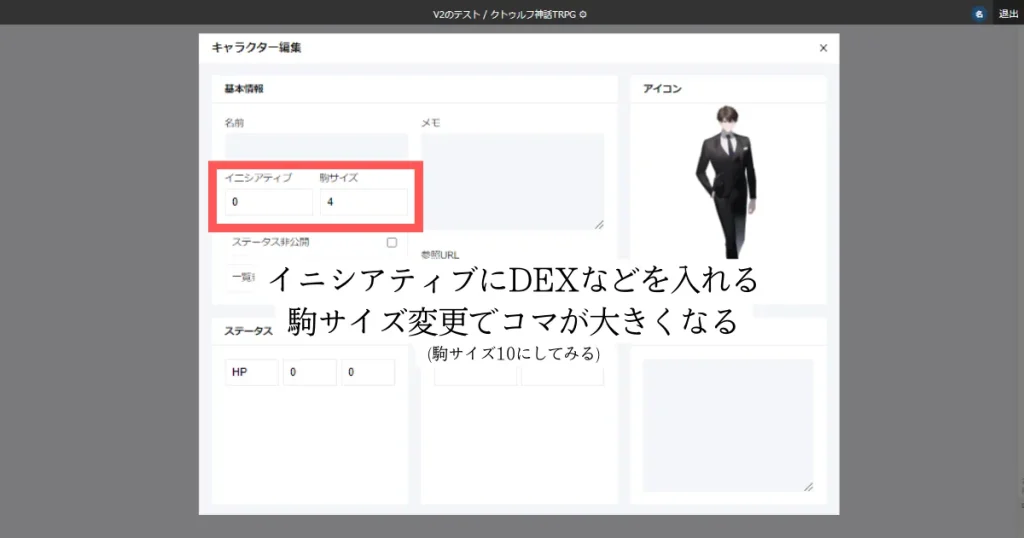1024x538 pixels.
Task: Click the 参照URL label
Action: [440, 255]
